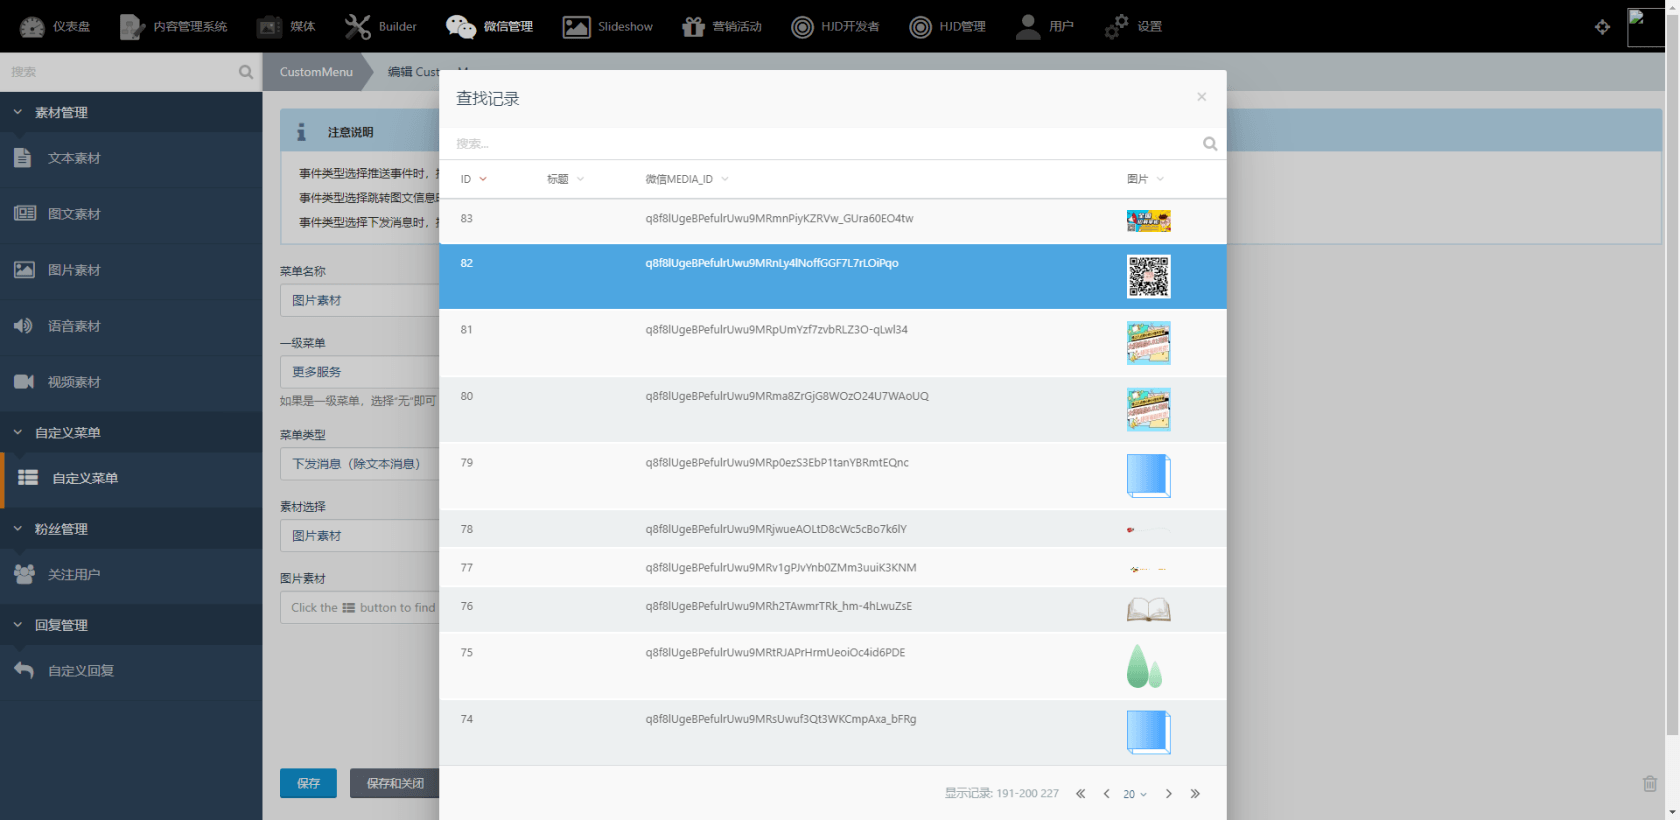Open 文本素材 in sidebar
The image size is (1680, 820).
(x=131, y=158)
